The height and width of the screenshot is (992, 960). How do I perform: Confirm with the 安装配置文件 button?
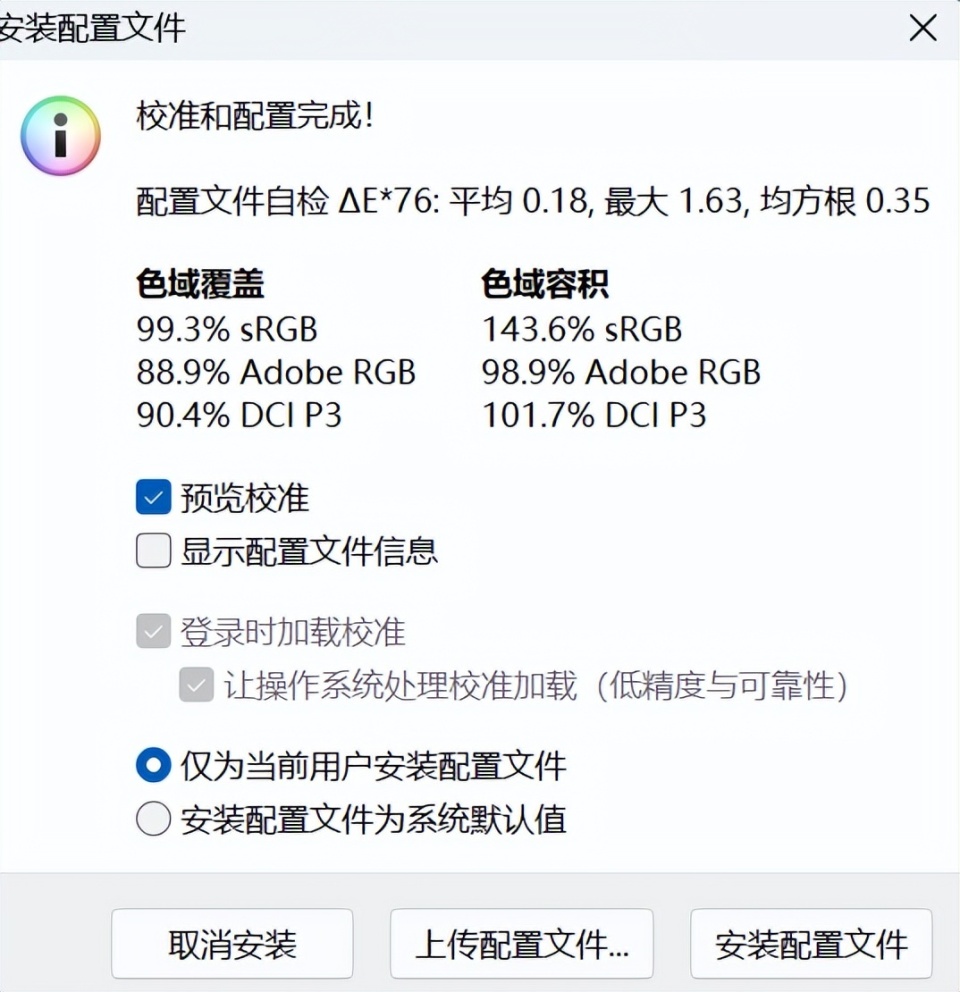click(810, 943)
